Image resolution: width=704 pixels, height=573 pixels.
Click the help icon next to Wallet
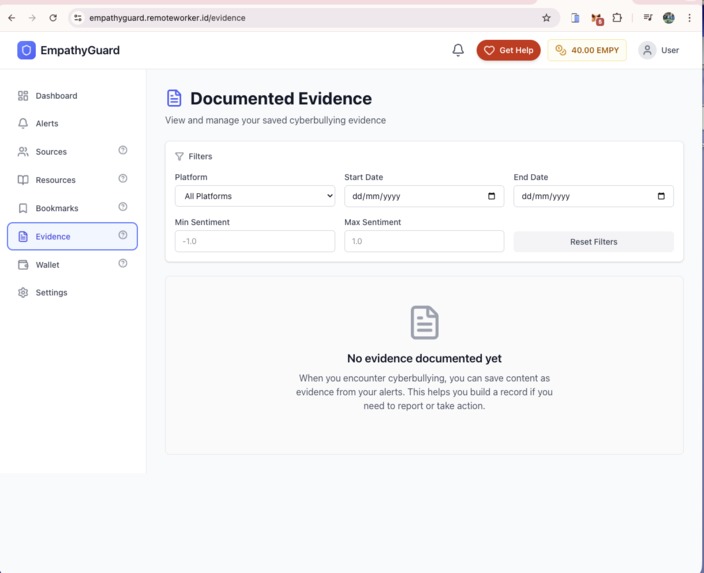123,263
